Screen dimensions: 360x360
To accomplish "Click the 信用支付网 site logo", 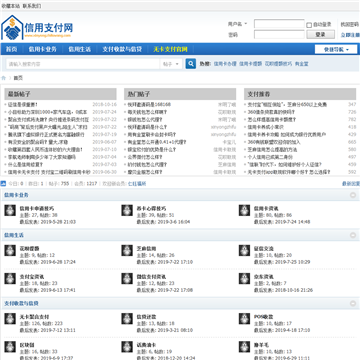I will (37, 28).
